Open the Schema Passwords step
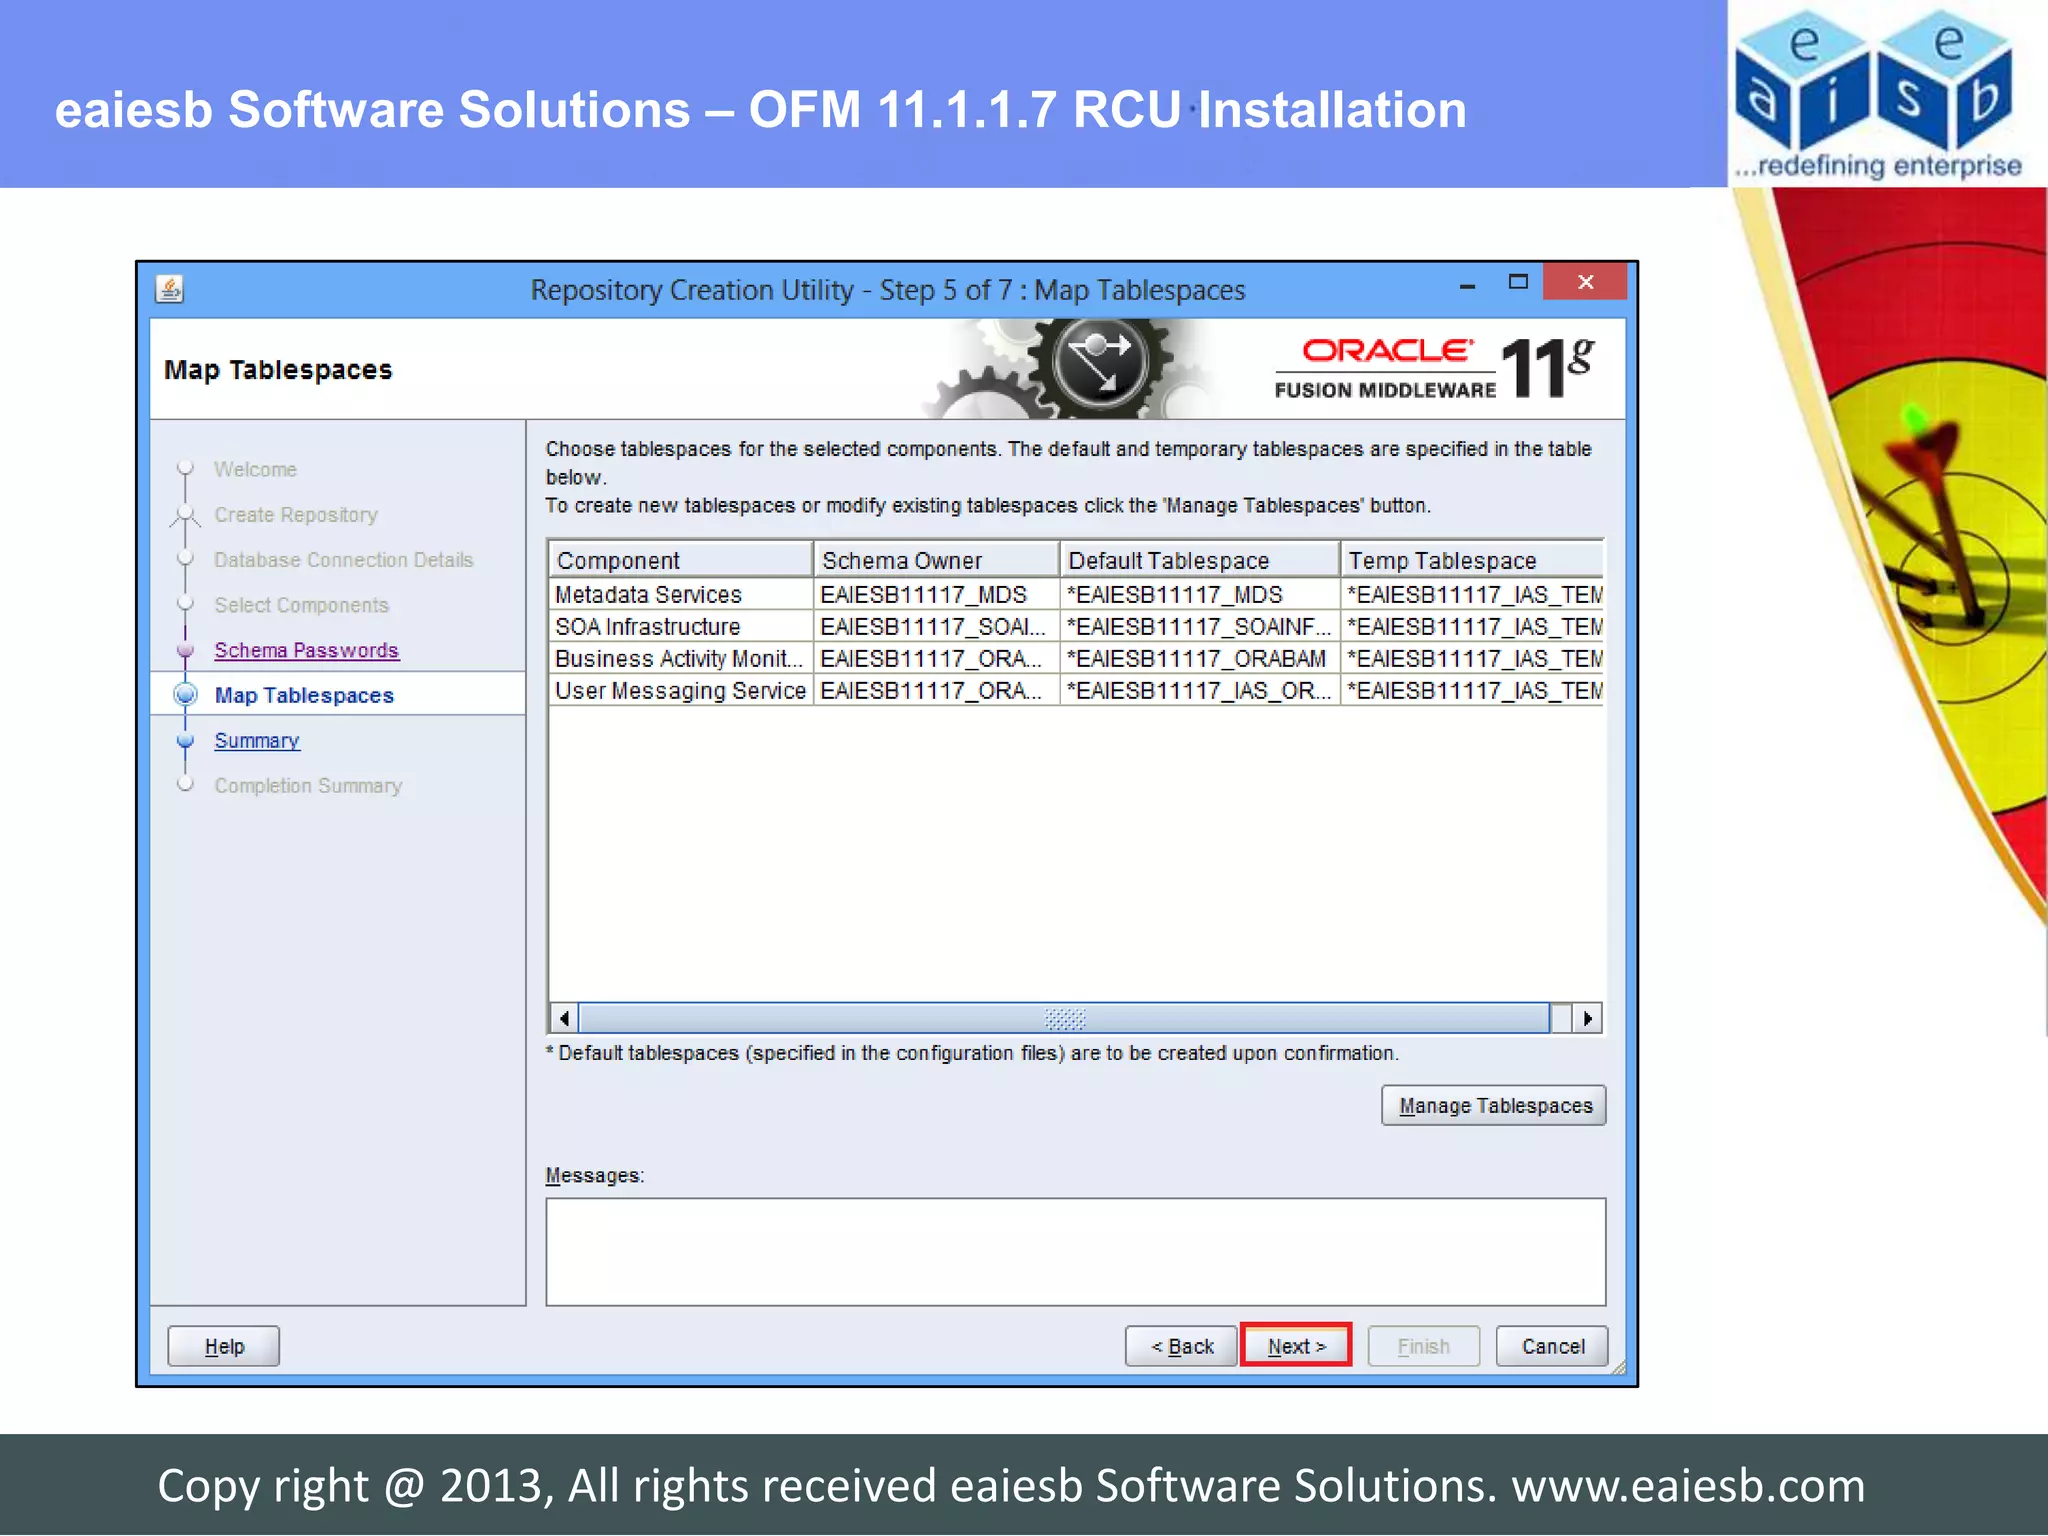 [x=306, y=650]
